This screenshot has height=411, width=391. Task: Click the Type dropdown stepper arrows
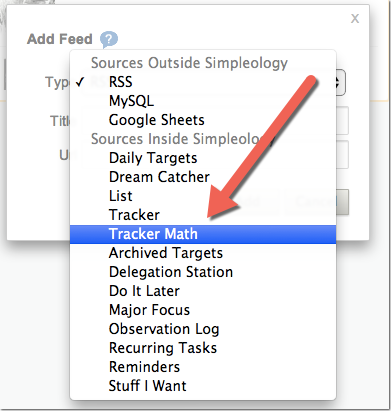(340, 82)
